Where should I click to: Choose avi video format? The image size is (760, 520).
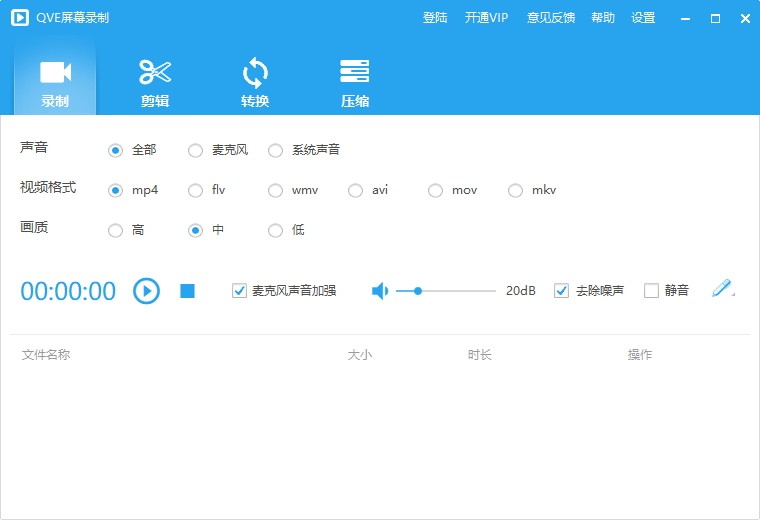point(355,190)
